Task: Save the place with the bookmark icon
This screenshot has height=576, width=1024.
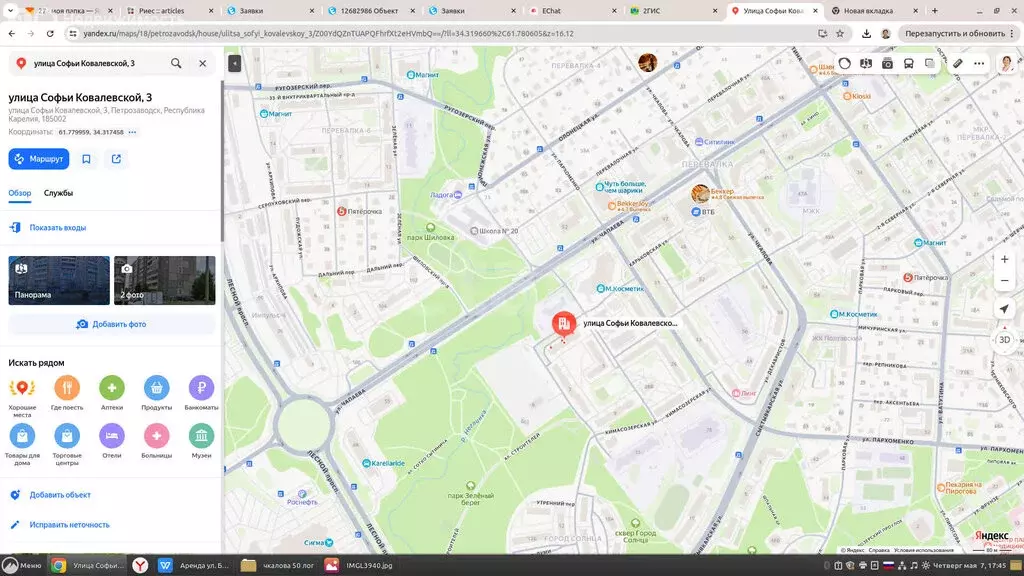Action: pyautogui.click(x=86, y=159)
